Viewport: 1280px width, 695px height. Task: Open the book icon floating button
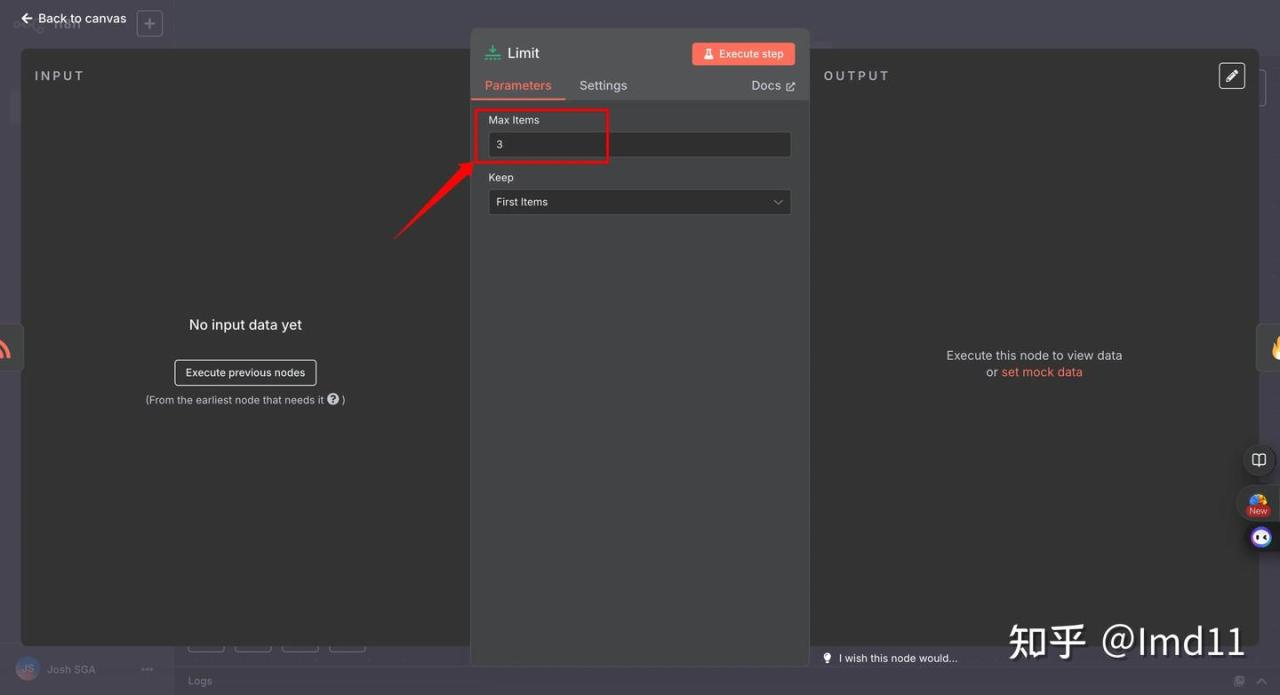1259,460
